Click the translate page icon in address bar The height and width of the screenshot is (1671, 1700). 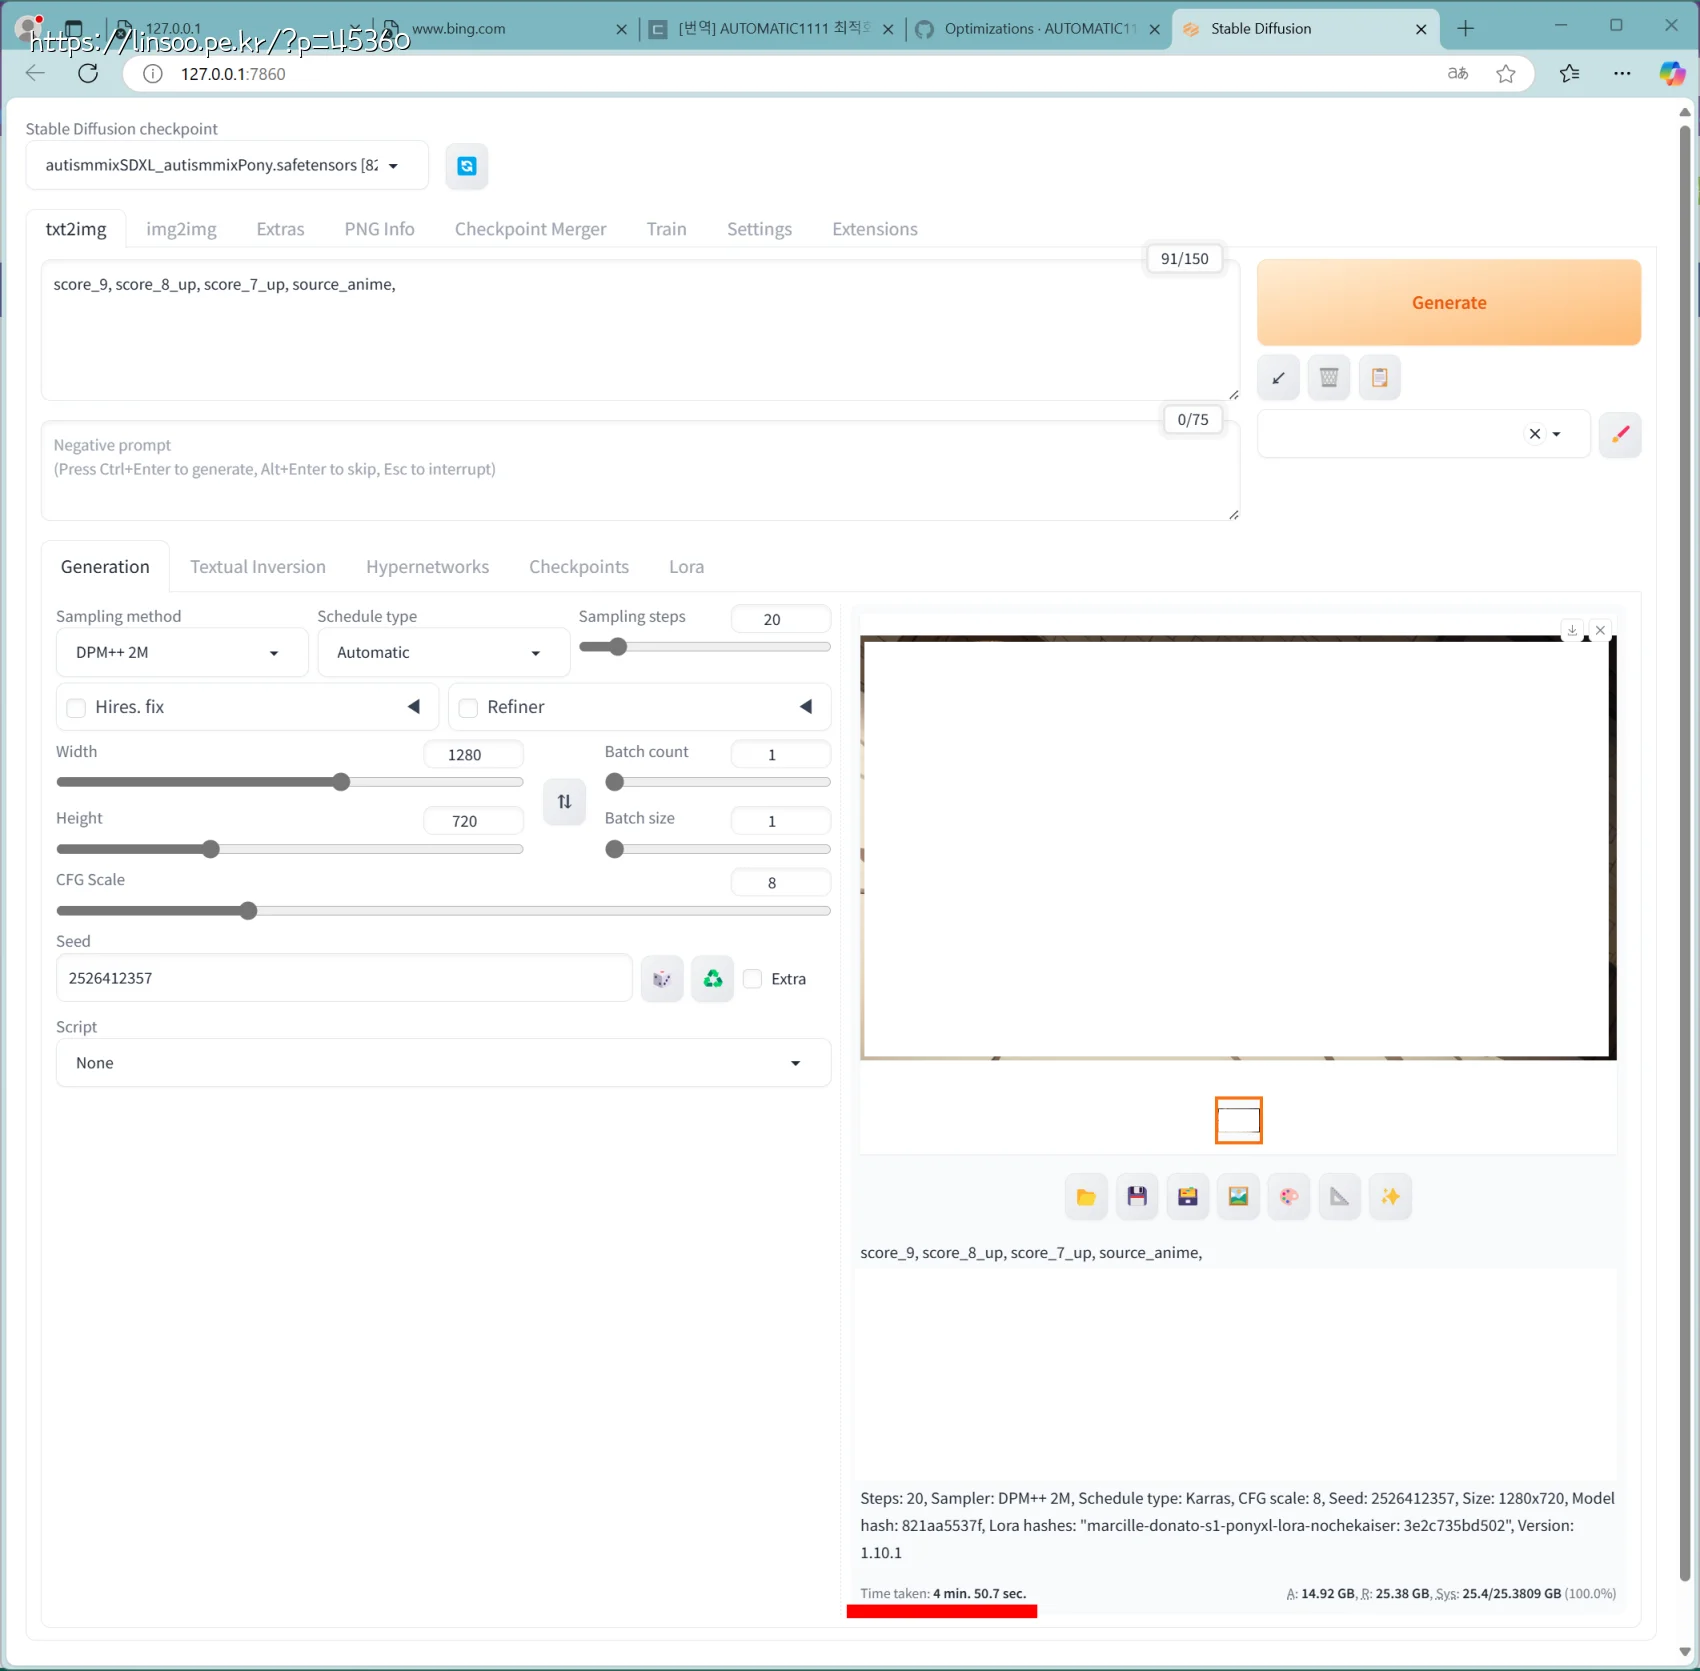click(x=1458, y=73)
